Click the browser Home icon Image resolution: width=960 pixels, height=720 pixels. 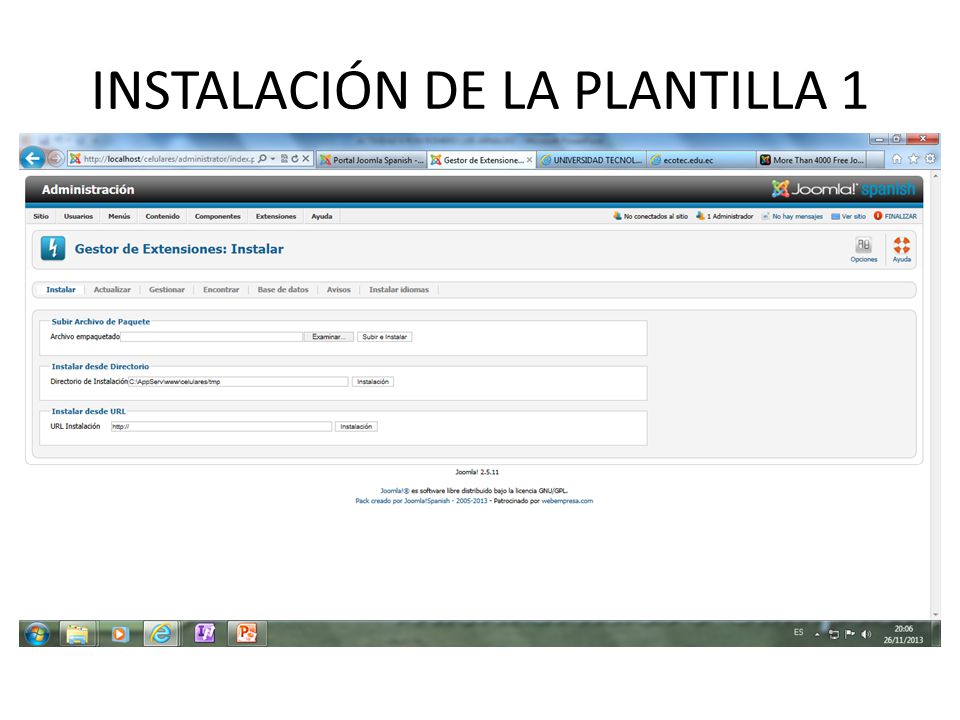point(897,159)
